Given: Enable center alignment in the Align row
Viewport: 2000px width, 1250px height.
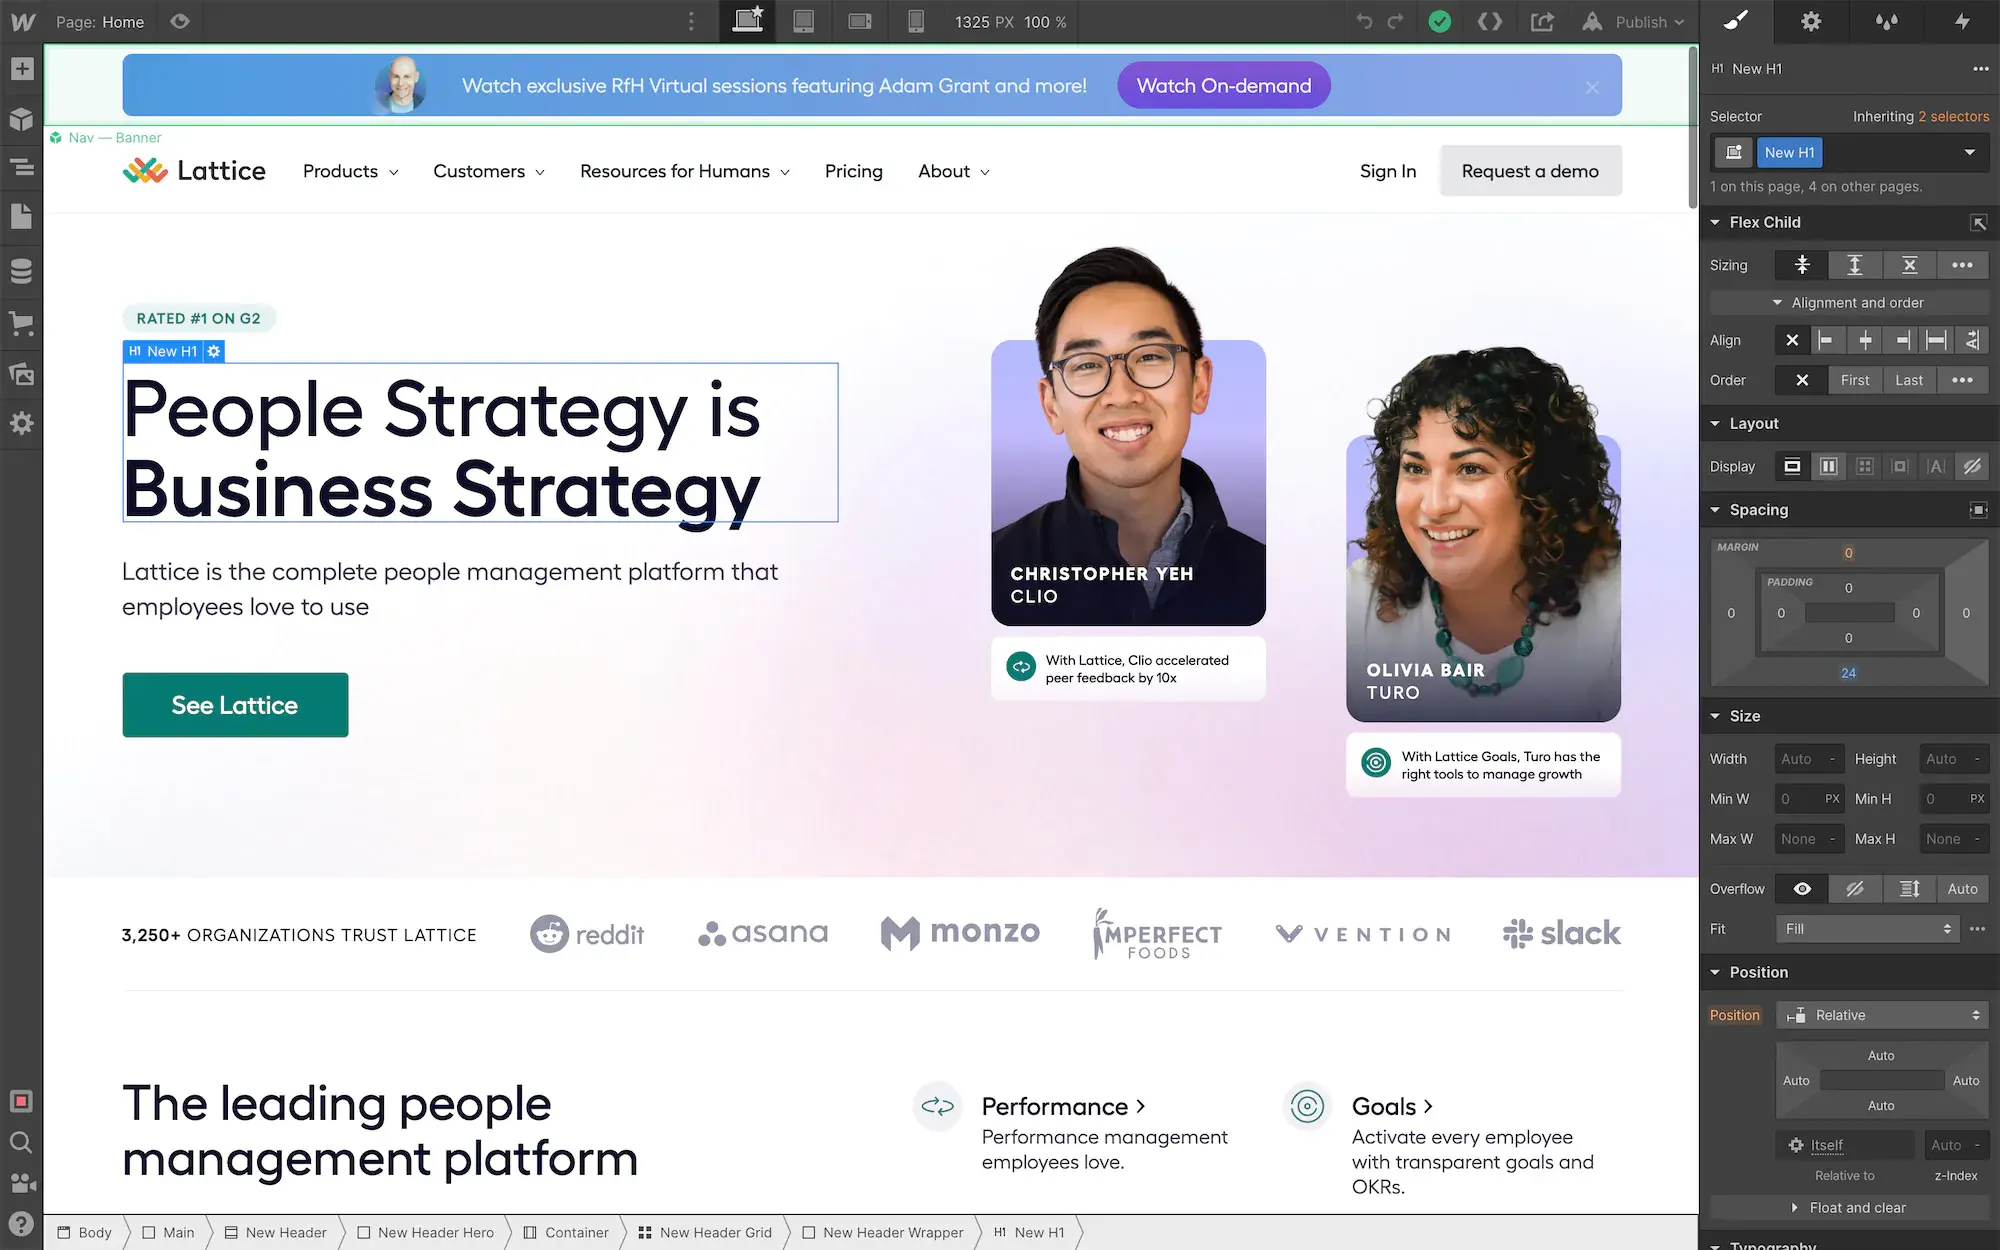Looking at the screenshot, I should (x=1865, y=340).
